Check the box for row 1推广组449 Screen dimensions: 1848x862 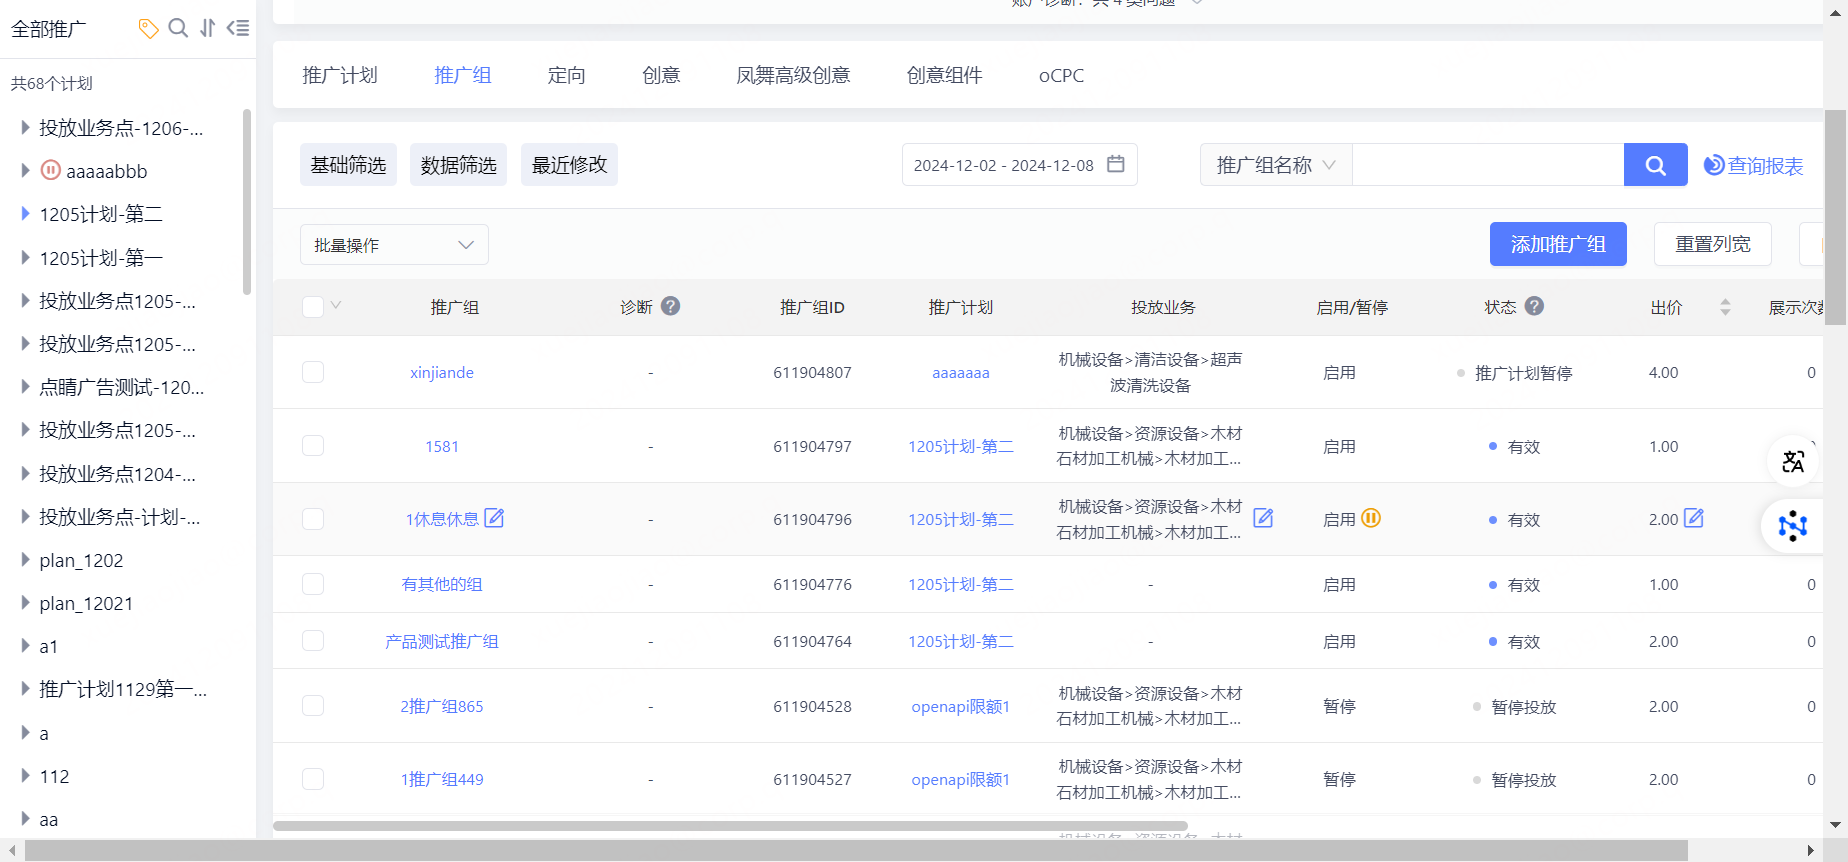coord(313,778)
